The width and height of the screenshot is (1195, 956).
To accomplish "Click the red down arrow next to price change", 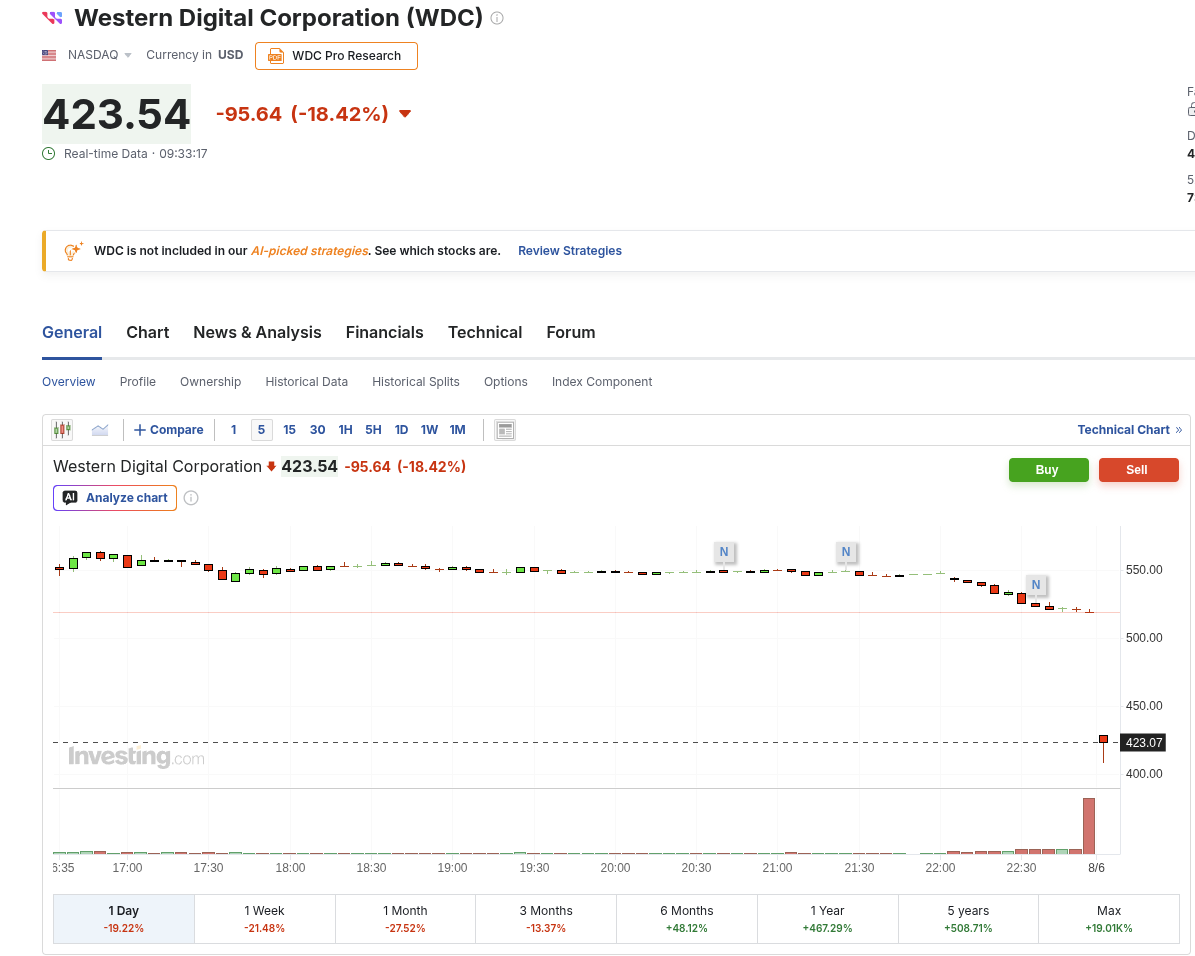I will click(405, 114).
